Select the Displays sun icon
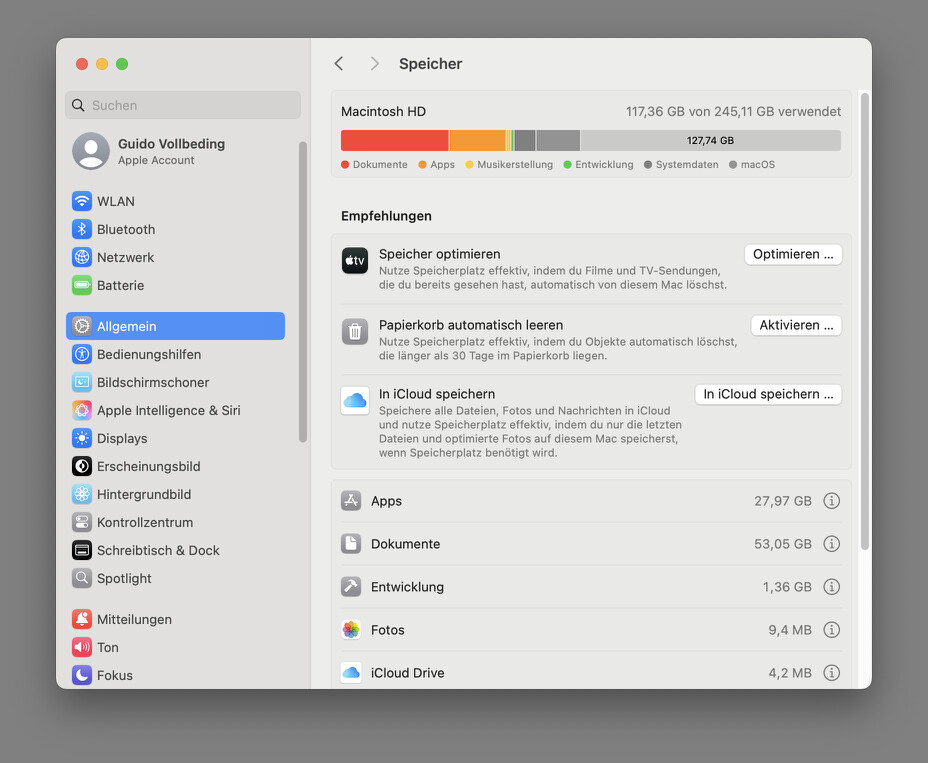The image size is (928, 763). (x=82, y=439)
